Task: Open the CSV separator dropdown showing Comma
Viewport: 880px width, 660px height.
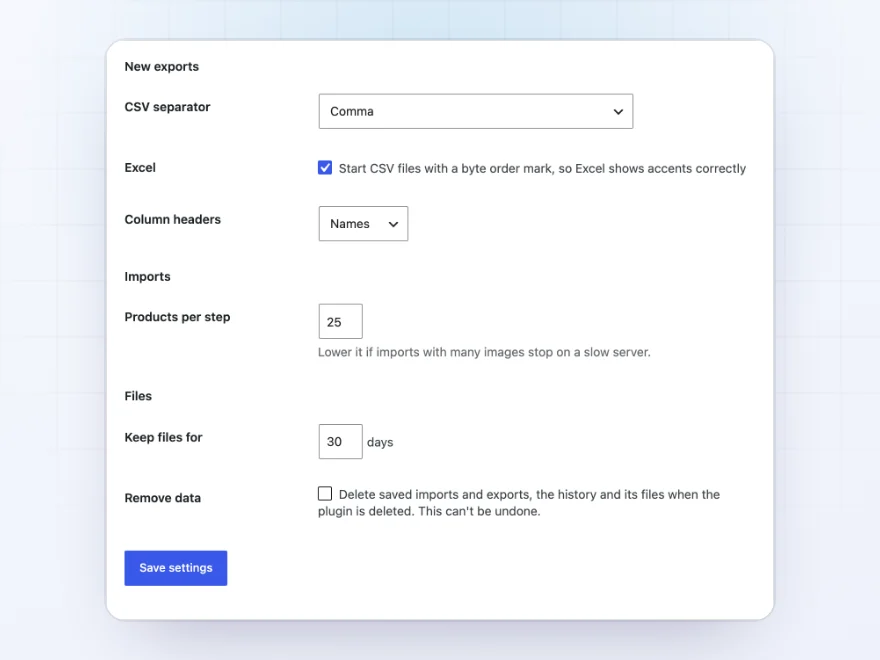Action: tap(475, 111)
